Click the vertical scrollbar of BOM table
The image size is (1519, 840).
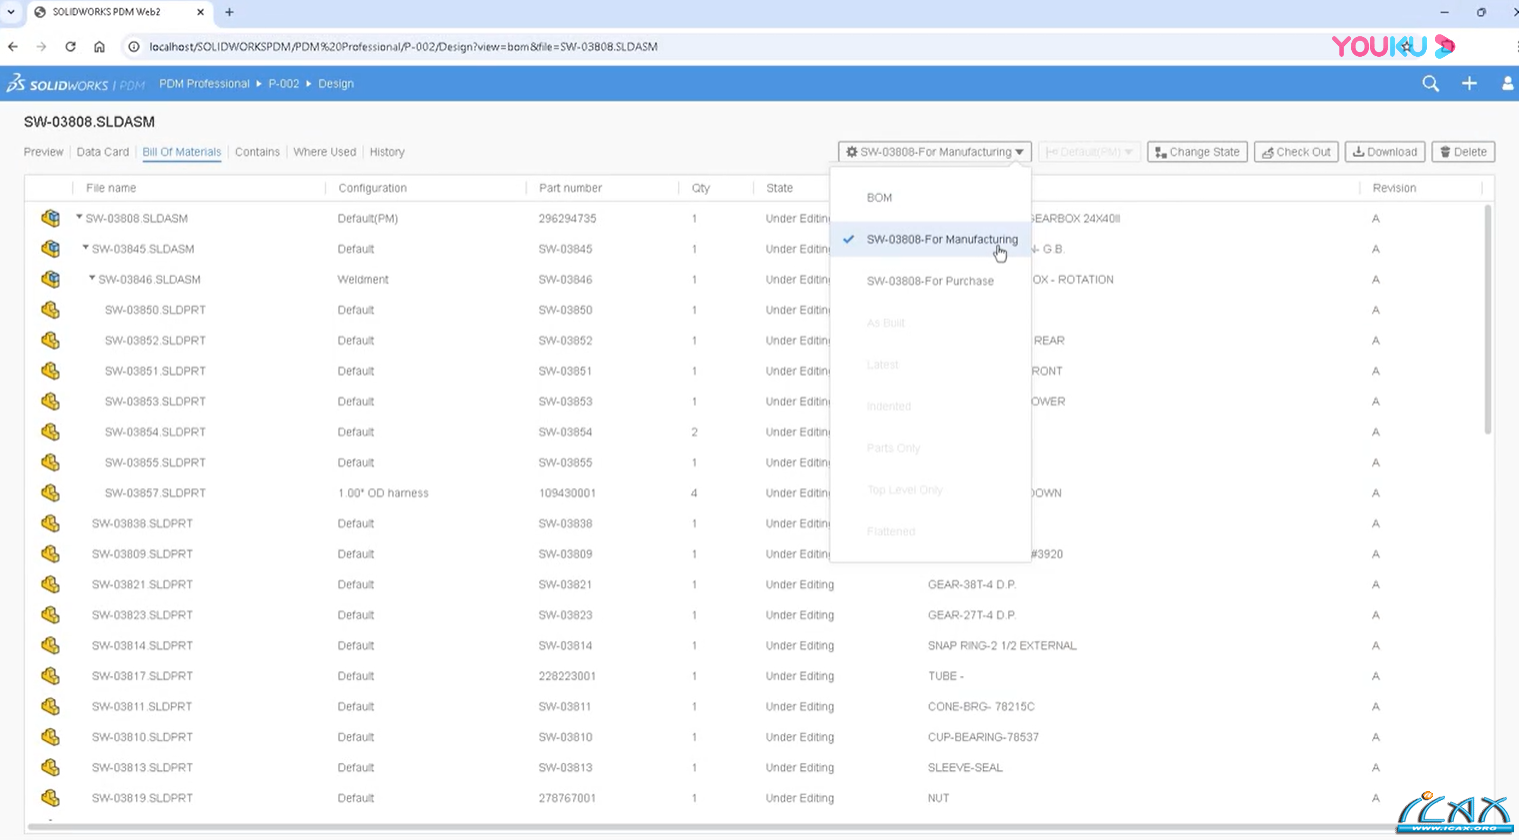coord(1487,320)
